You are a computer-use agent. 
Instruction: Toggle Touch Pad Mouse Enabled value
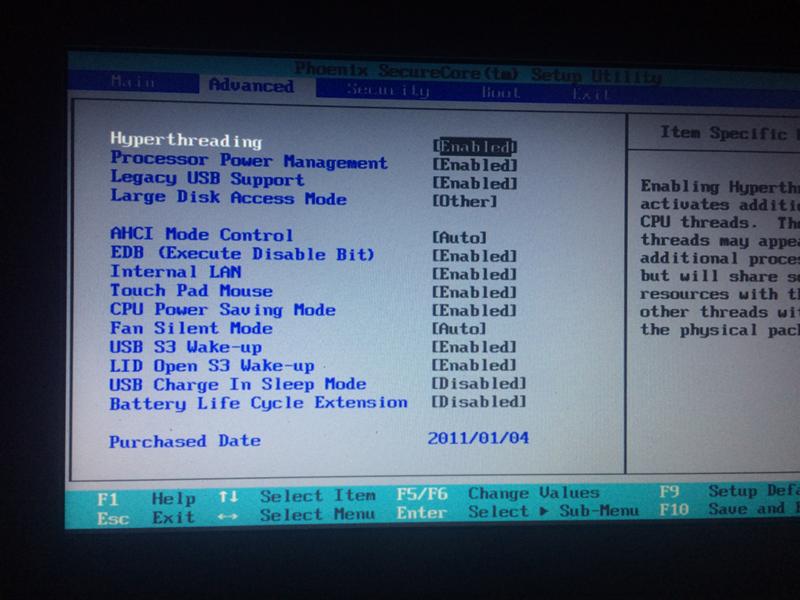(x=475, y=293)
